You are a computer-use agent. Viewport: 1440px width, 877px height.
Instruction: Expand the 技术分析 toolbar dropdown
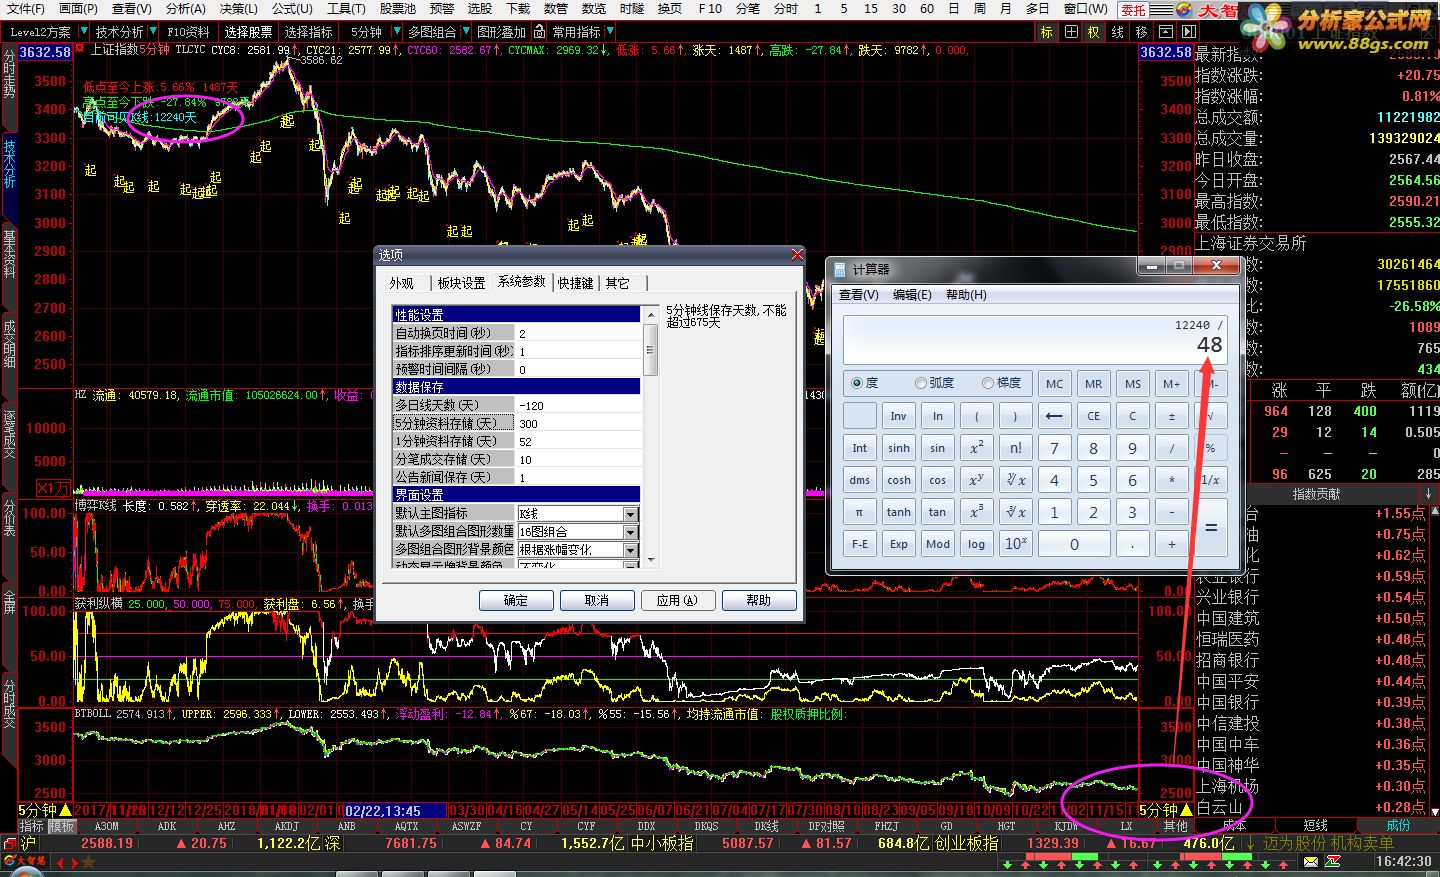click(x=152, y=32)
